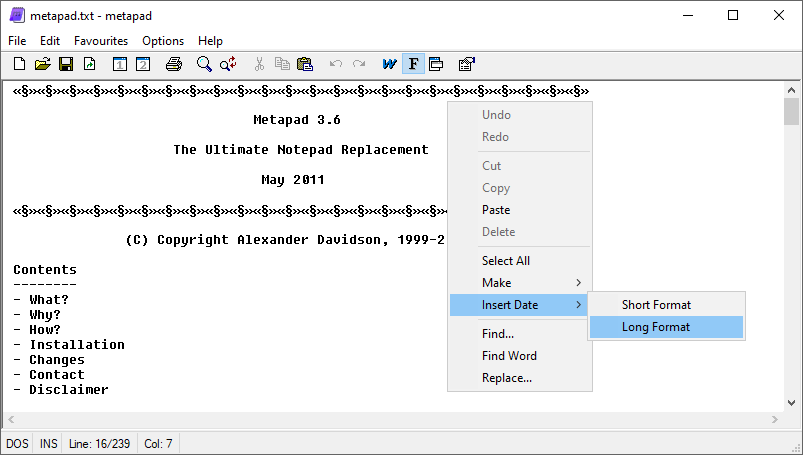Create a new file with toolbar icon
Viewport: 803px width, 455px height.
point(19,64)
